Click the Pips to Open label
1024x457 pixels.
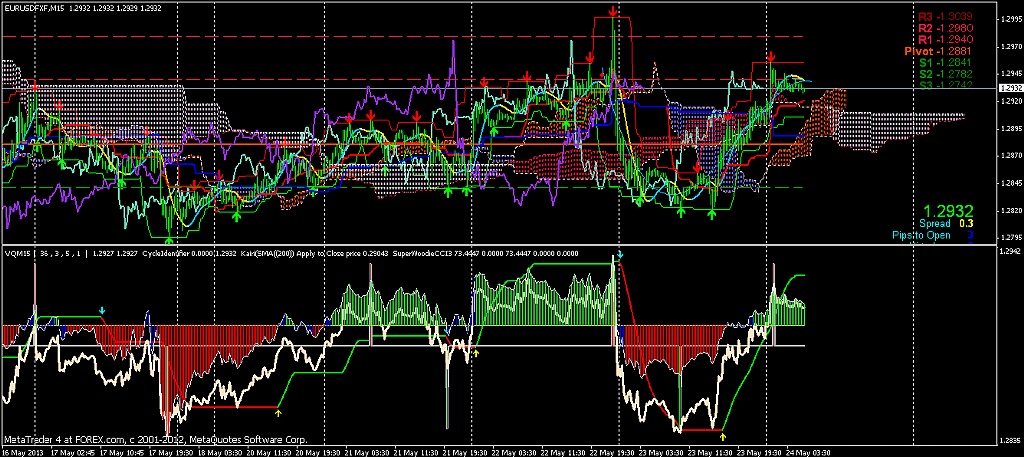(x=921, y=235)
